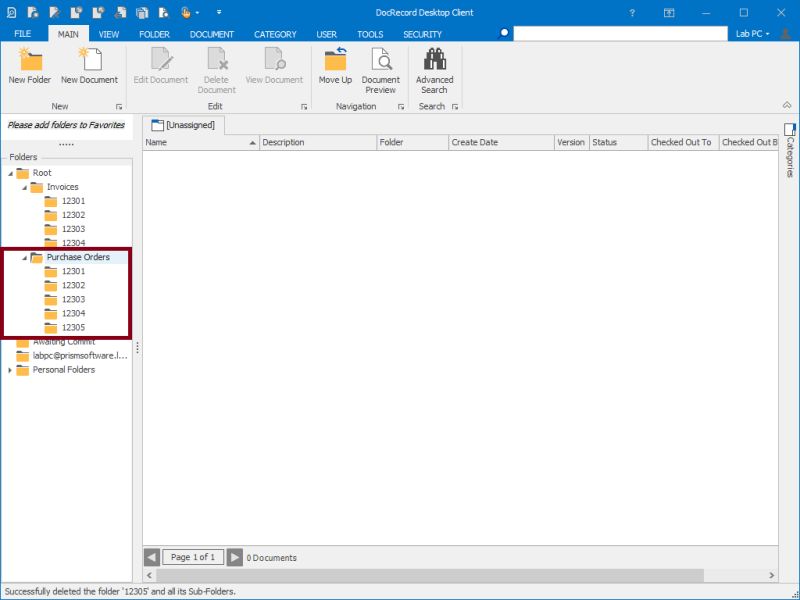The width and height of the screenshot is (800, 600).
Task: Click the hand pointer icon in the title bar
Action: [x=185, y=13]
